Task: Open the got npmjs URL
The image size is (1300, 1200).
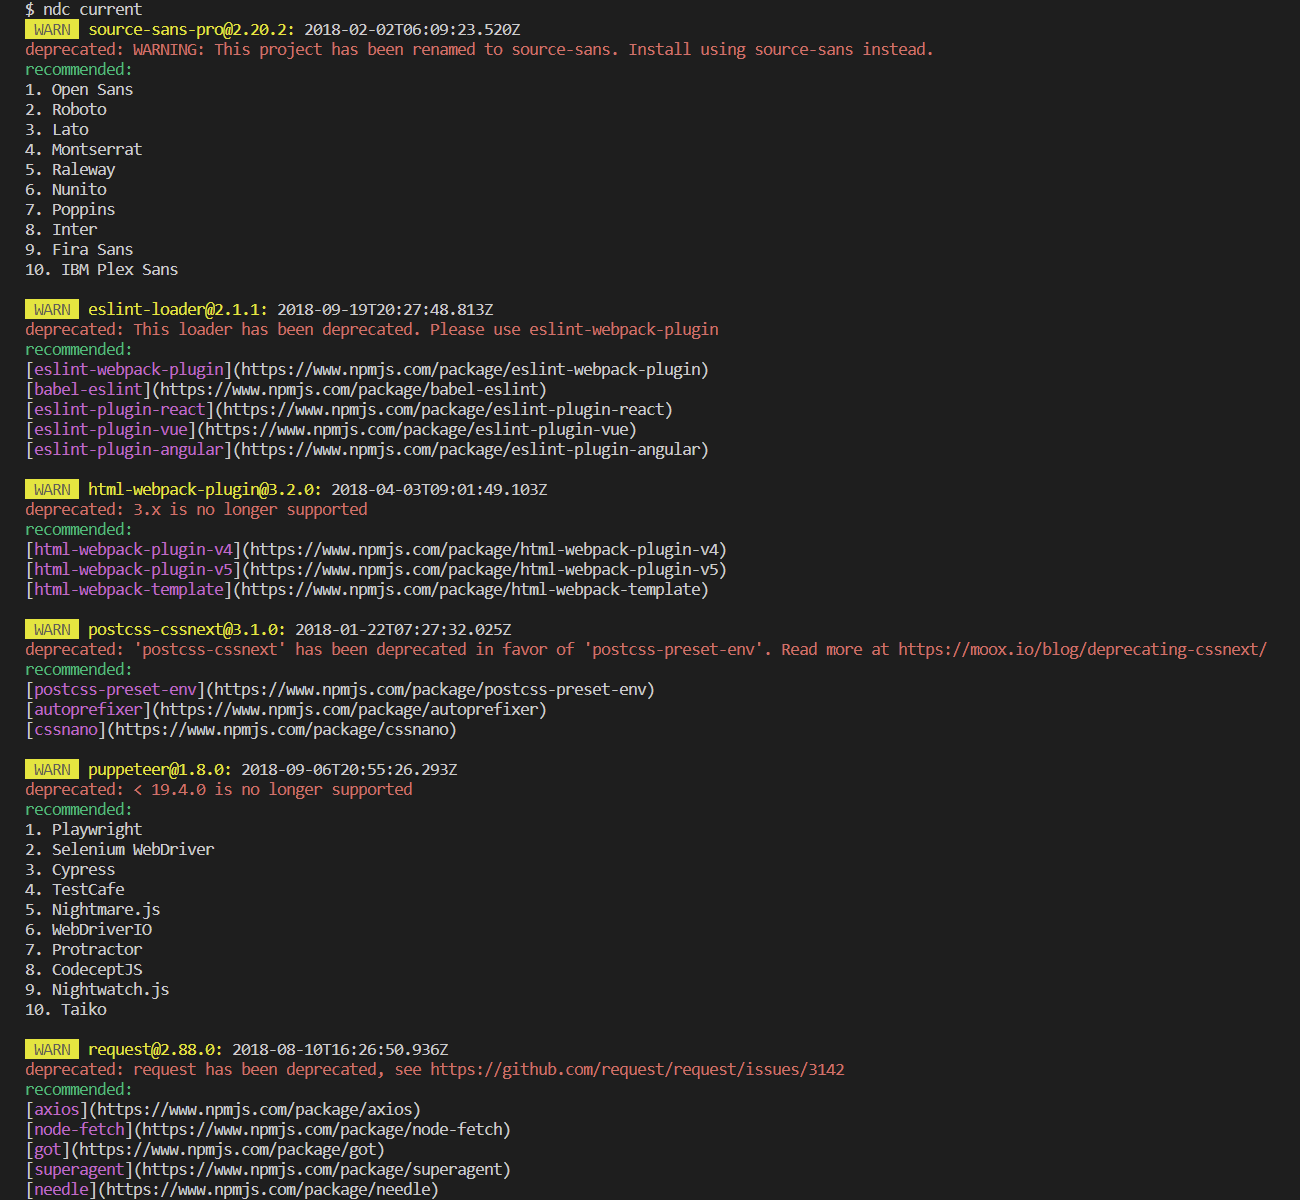Action: [x=227, y=1150]
